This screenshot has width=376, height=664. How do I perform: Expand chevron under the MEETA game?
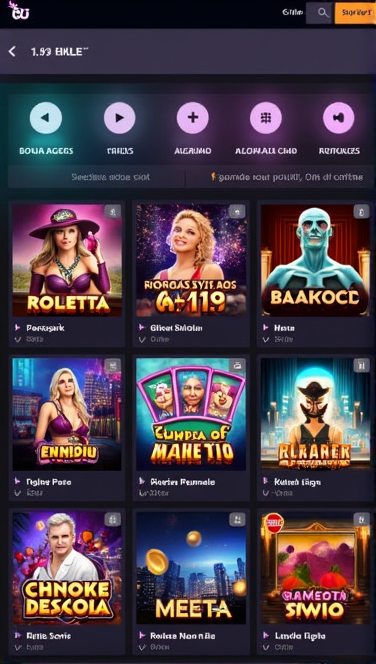coord(142,647)
